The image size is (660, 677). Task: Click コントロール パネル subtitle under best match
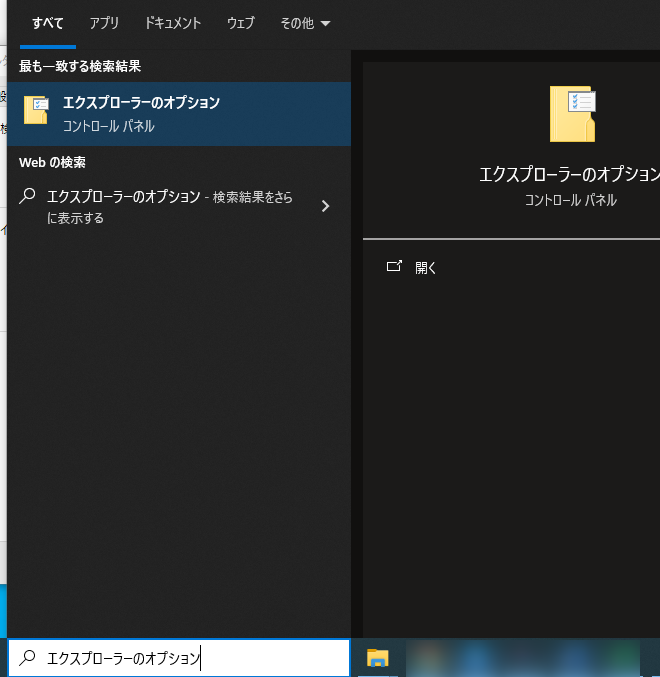[108, 127]
